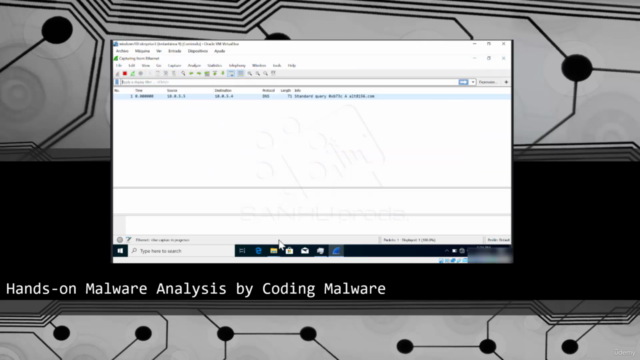Image resolution: width=640 pixels, height=360 pixels.
Task: Close the capture file toolbar icon
Action: point(165,73)
